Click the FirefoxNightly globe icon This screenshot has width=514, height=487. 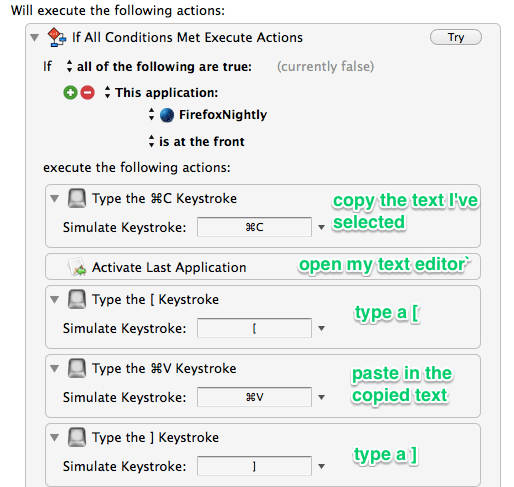click(167, 115)
